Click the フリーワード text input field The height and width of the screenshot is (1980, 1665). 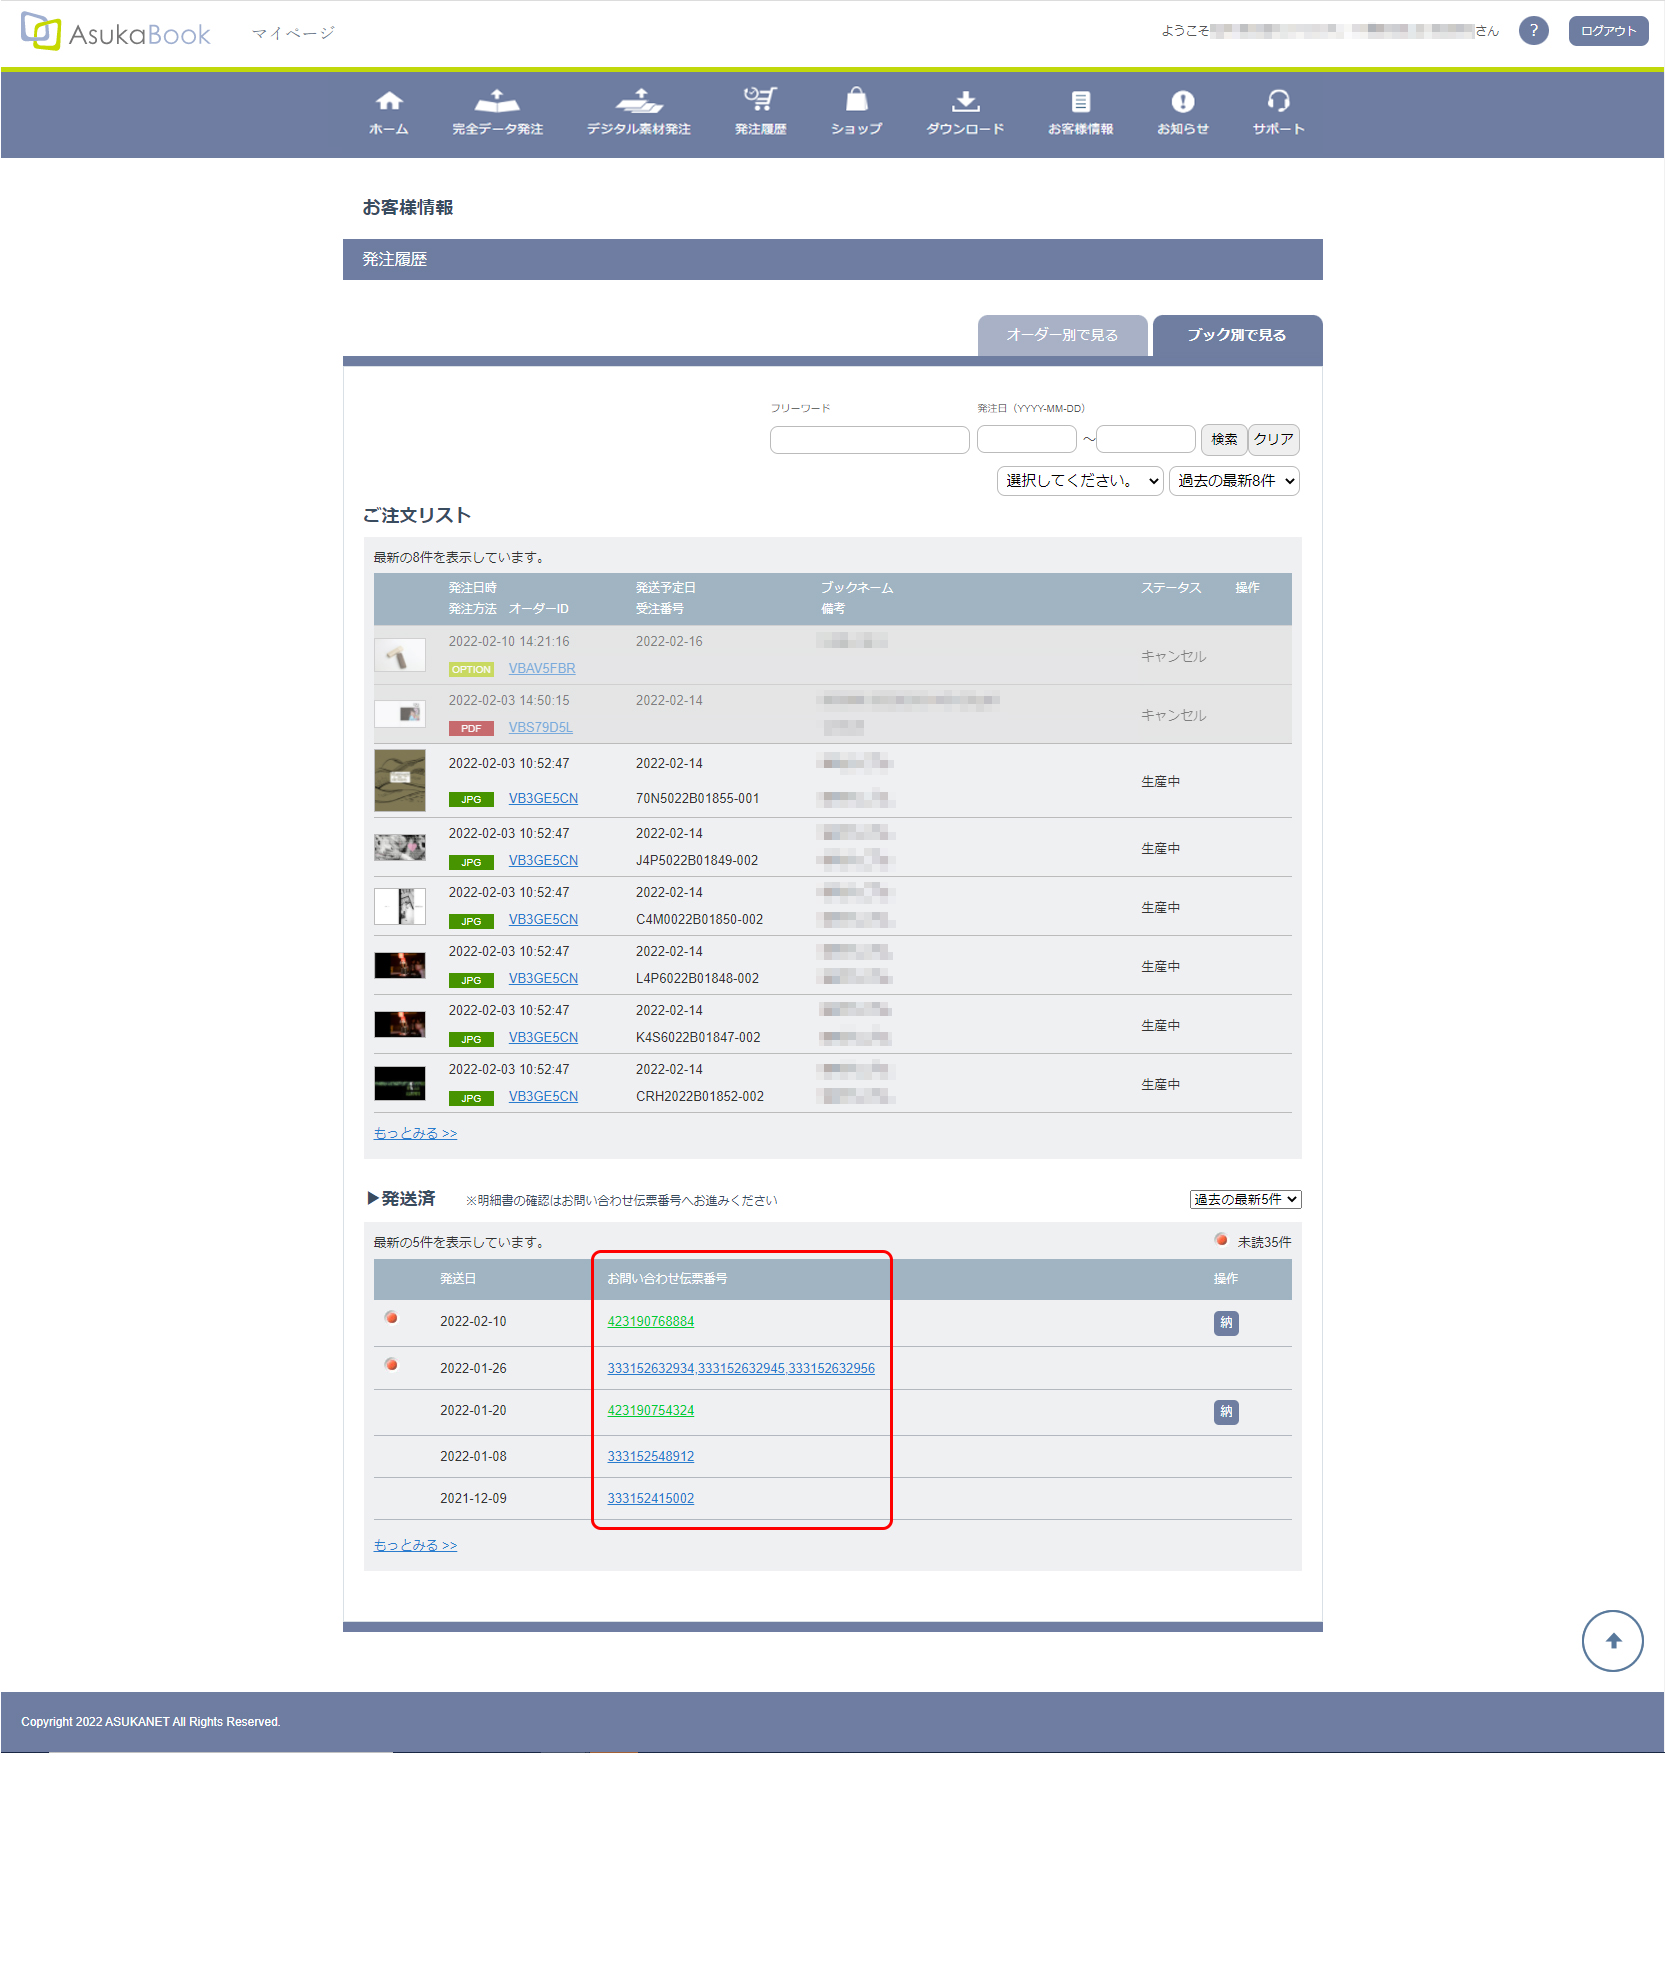point(869,440)
